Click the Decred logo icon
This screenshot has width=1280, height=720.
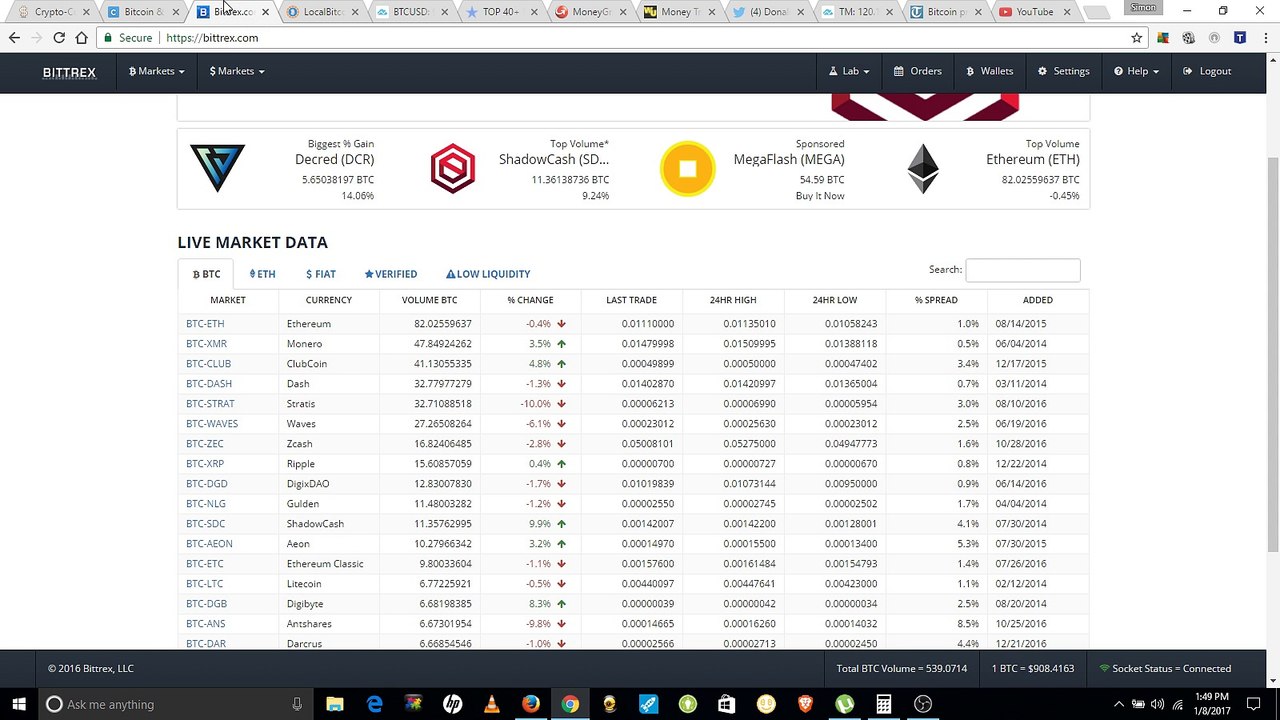pyautogui.click(x=217, y=168)
